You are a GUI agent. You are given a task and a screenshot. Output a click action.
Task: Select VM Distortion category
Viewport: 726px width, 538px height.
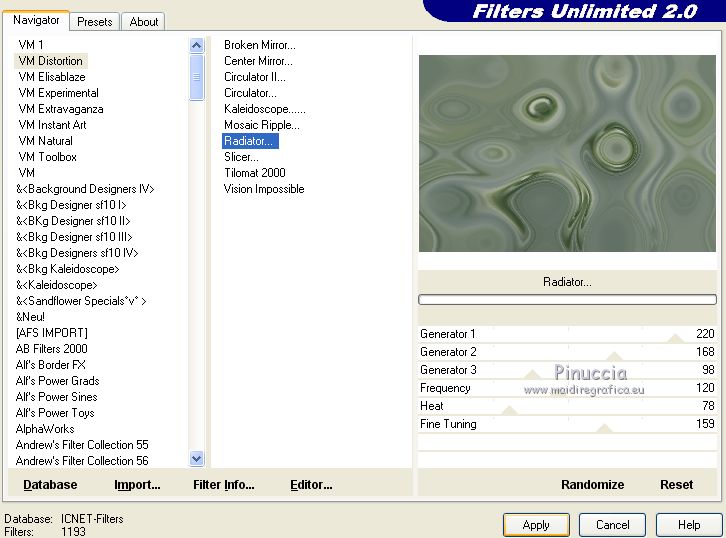click(x=50, y=61)
